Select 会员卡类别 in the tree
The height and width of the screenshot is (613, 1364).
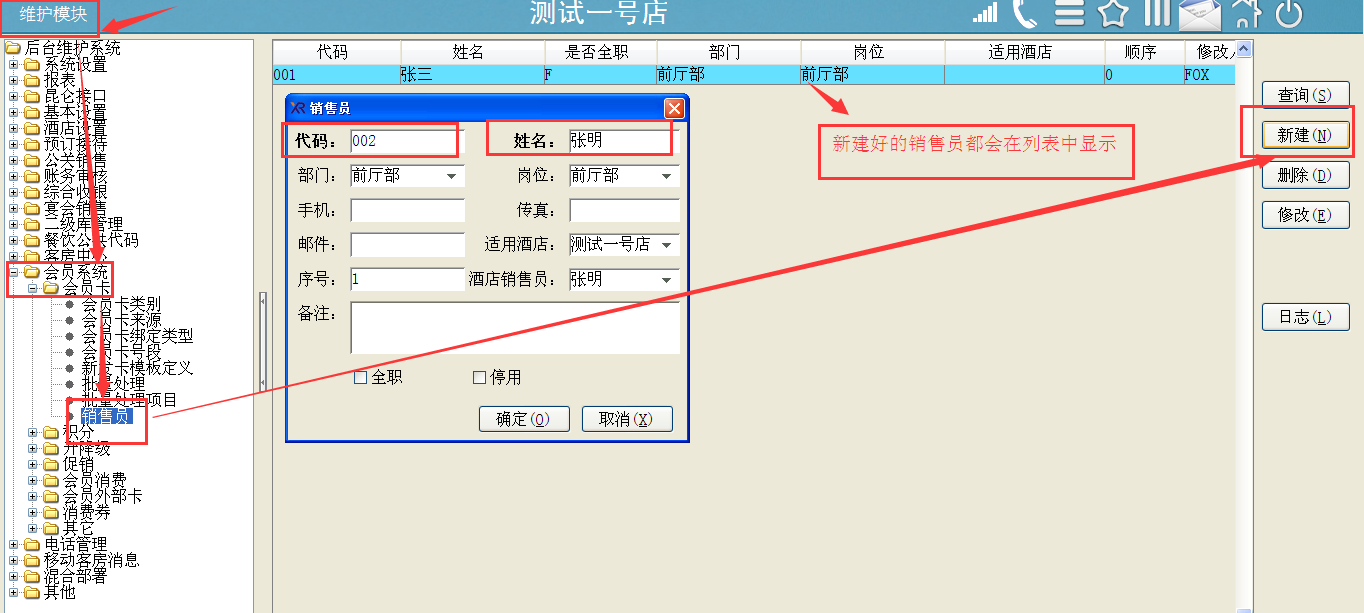[120, 304]
